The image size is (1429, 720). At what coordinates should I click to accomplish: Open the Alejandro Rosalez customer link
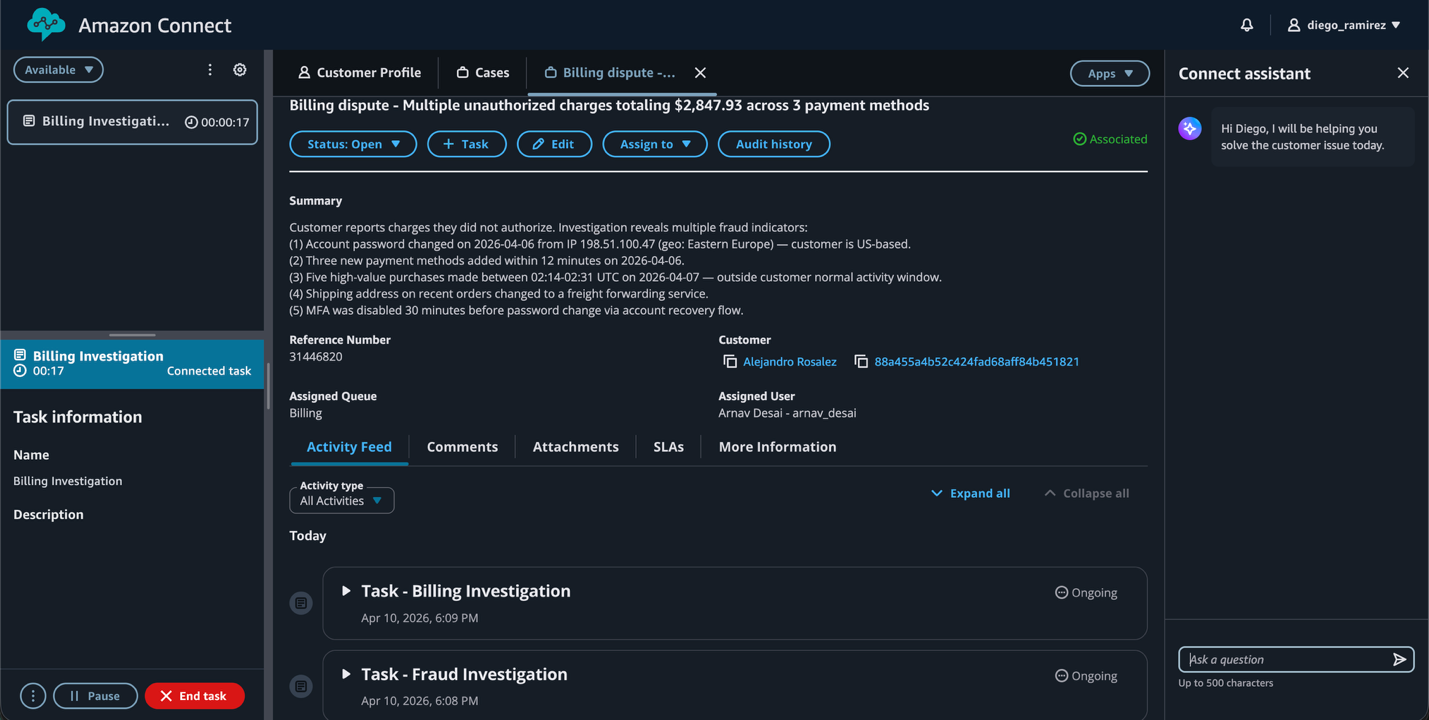point(790,362)
